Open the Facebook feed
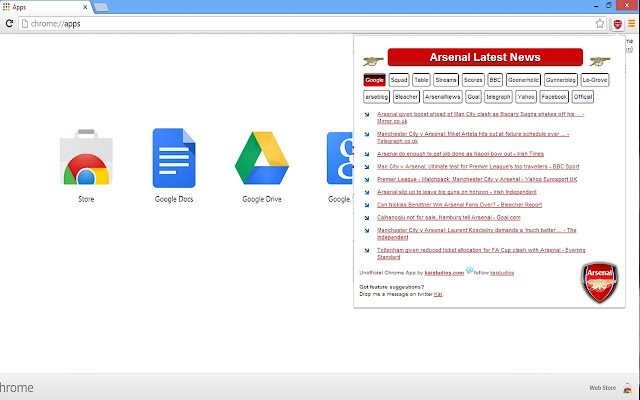 pos(554,97)
